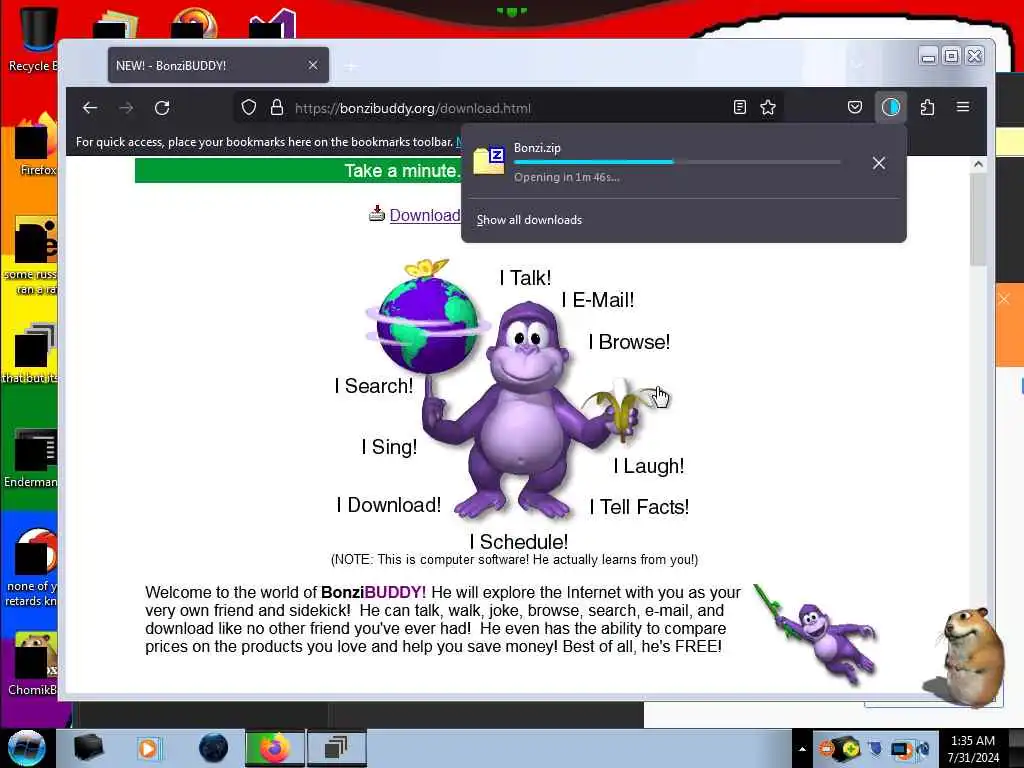Screen dimensions: 1024x768
Task: Minimize the Firefox window
Action: coord(928,57)
